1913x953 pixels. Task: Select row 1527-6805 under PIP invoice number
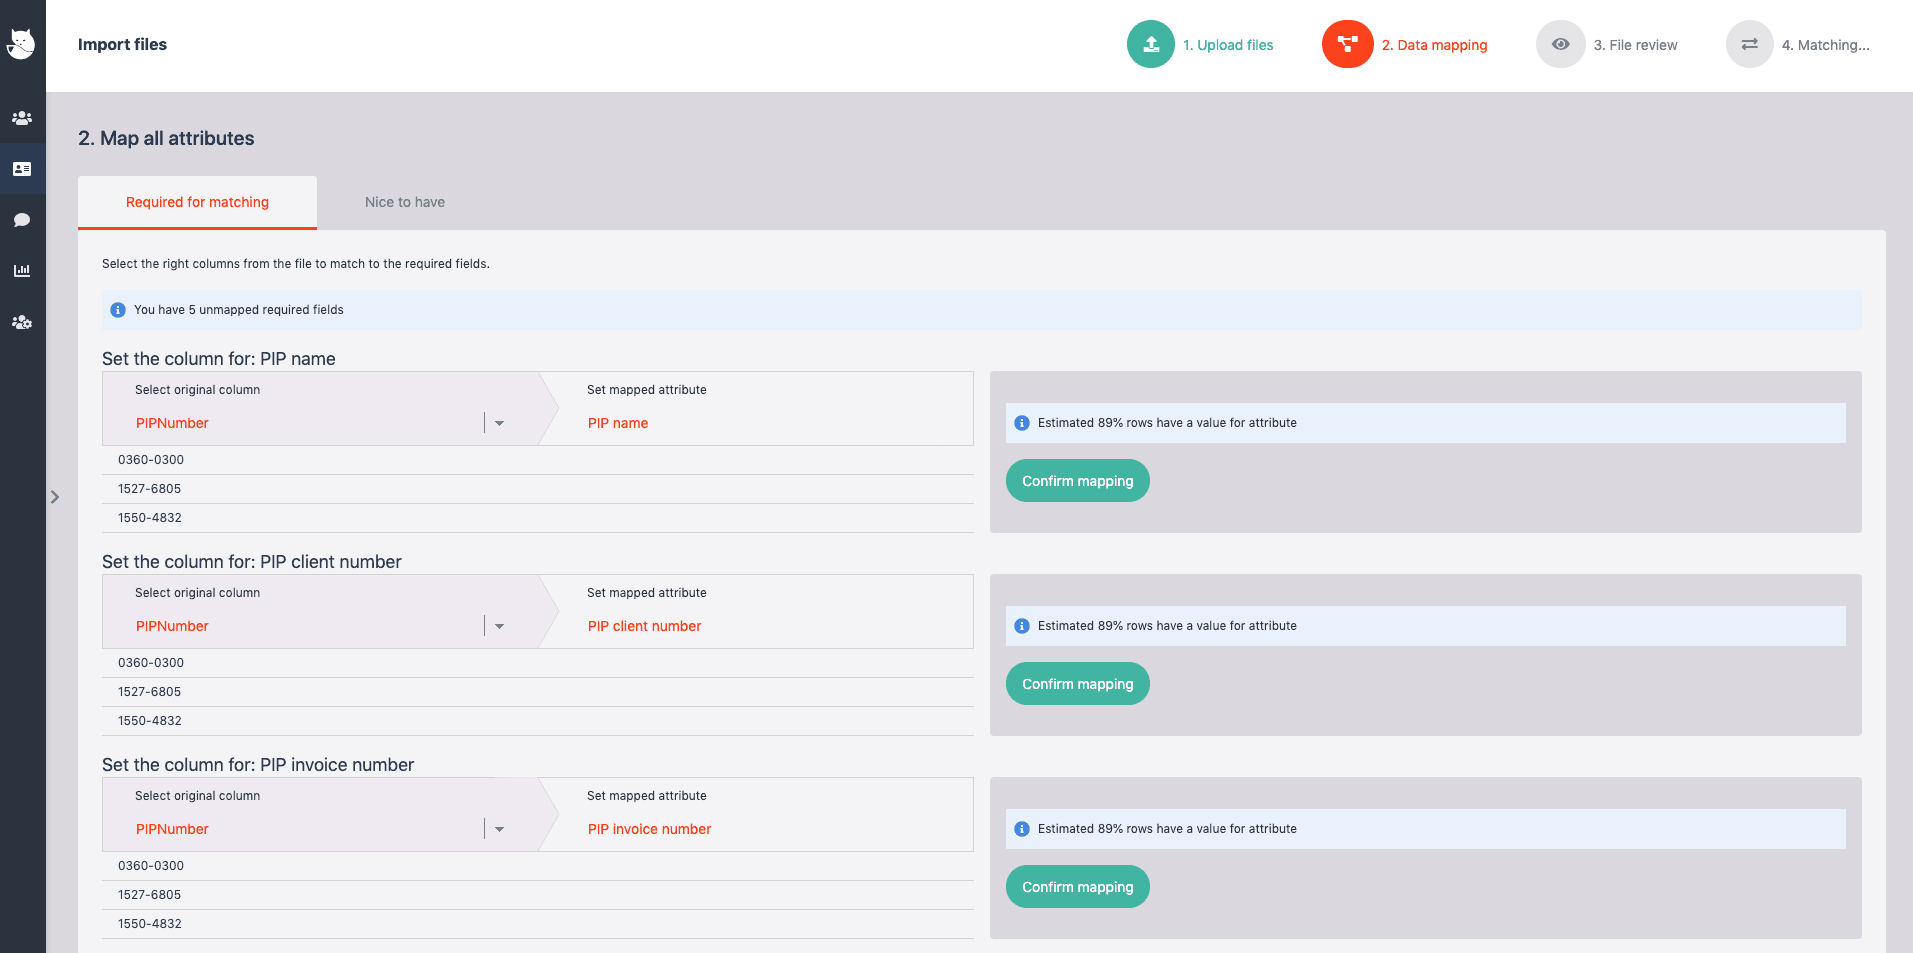(538, 895)
